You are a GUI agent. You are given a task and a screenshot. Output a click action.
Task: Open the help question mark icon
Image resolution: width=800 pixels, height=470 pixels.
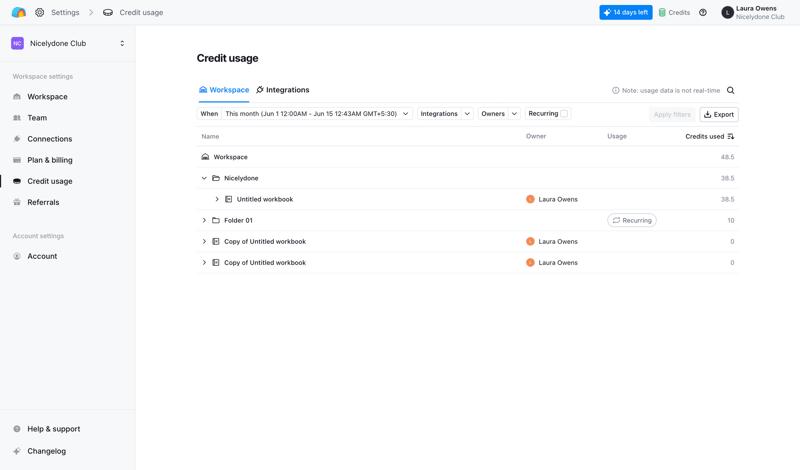click(703, 12)
